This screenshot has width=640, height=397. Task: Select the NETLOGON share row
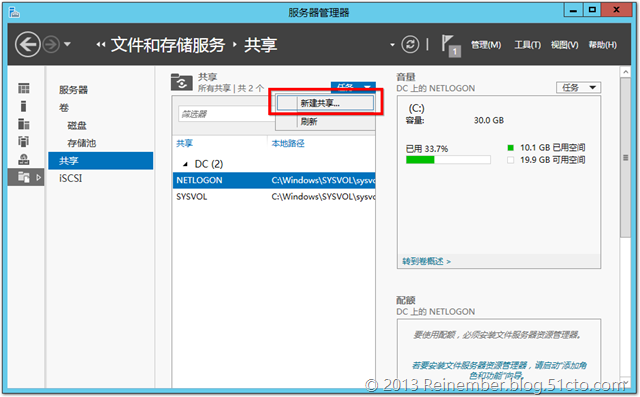point(274,180)
